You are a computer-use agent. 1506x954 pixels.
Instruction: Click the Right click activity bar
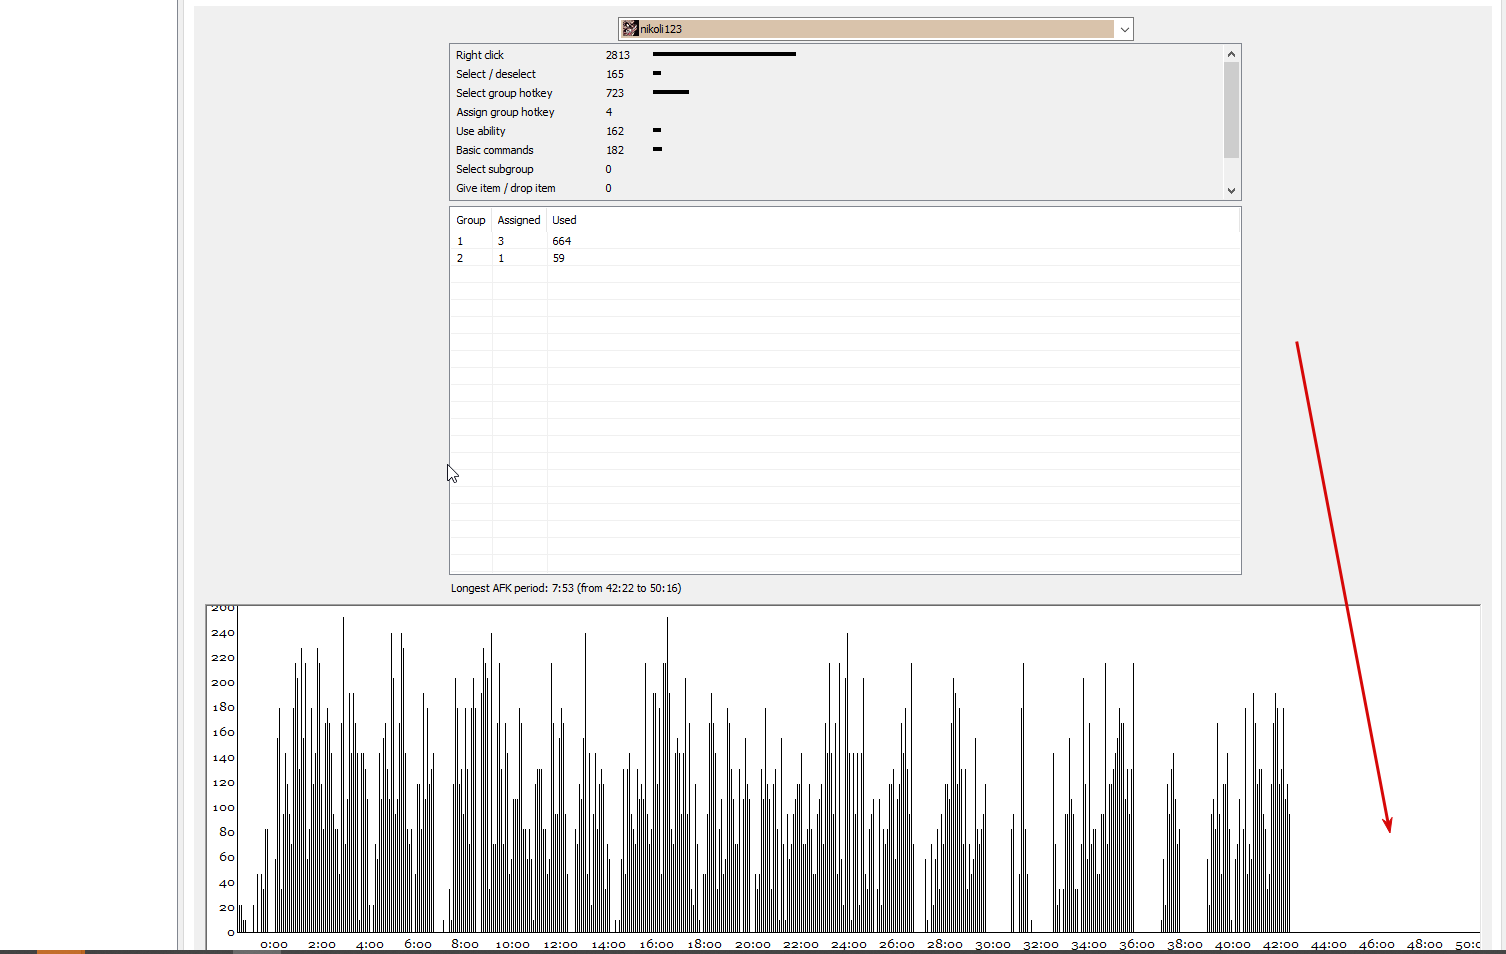tap(724, 54)
